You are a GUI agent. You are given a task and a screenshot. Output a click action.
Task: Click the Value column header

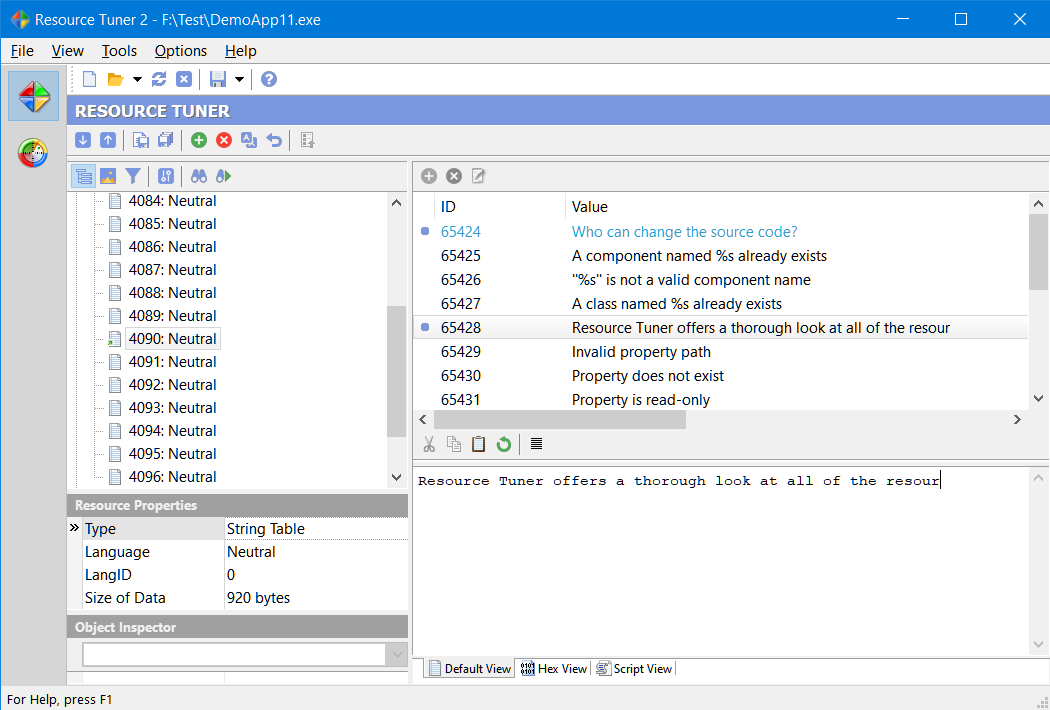coord(797,207)
